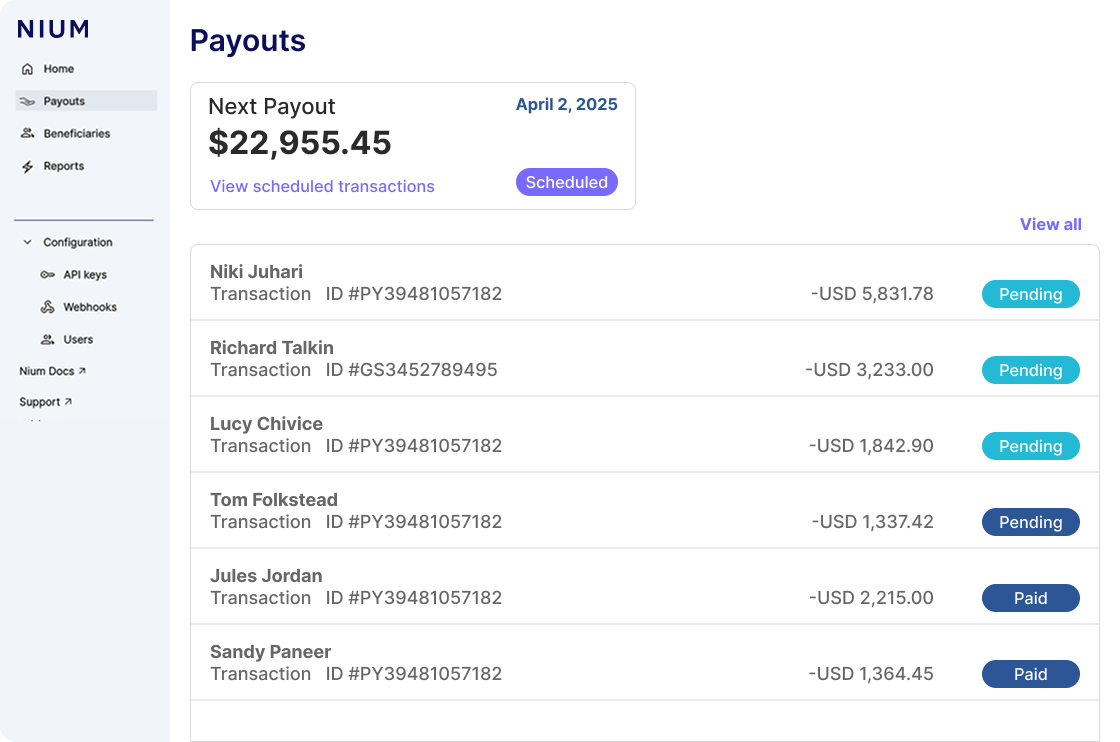Screen dimensions: 1120x742
Task: Click the external-link arrow next to Support
Action: (66, 401)
